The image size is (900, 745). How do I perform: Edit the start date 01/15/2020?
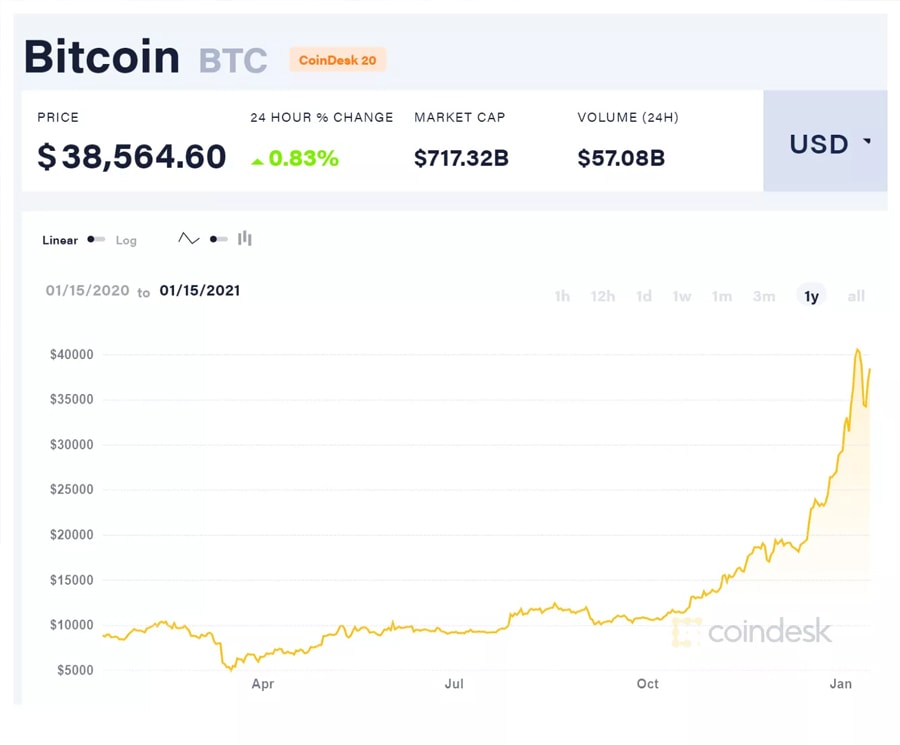88,291
